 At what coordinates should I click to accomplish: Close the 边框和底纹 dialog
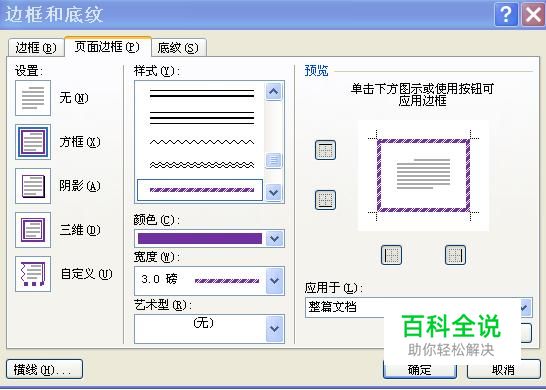(x=533, y=15)
